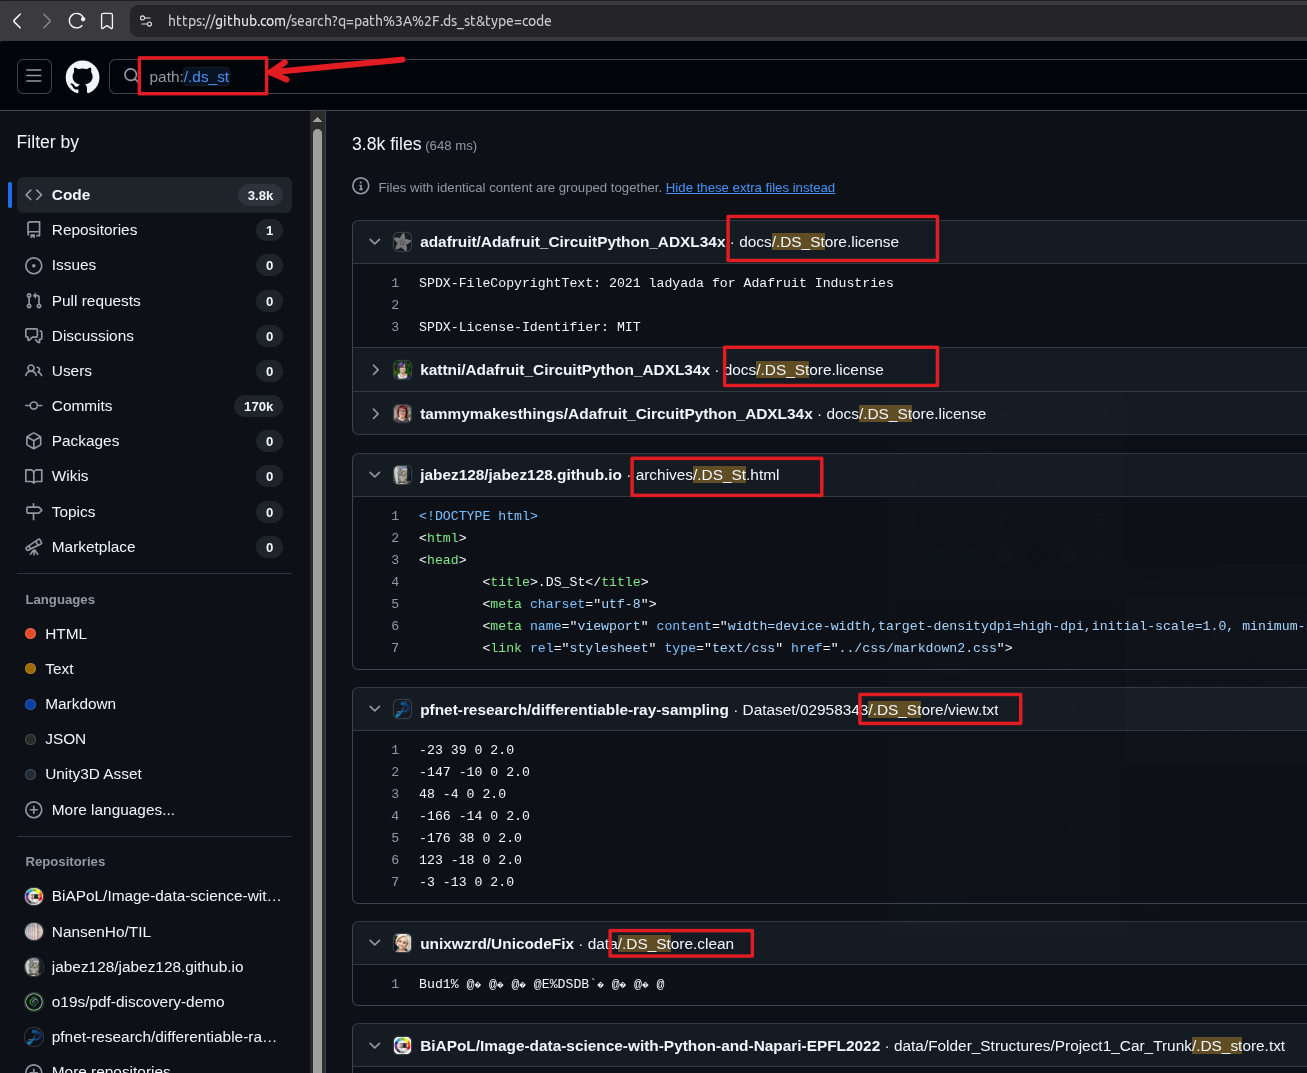Click the browser bookmark icon
The width and height of the screenshot is (1307, 1073).
click(107, 20)
